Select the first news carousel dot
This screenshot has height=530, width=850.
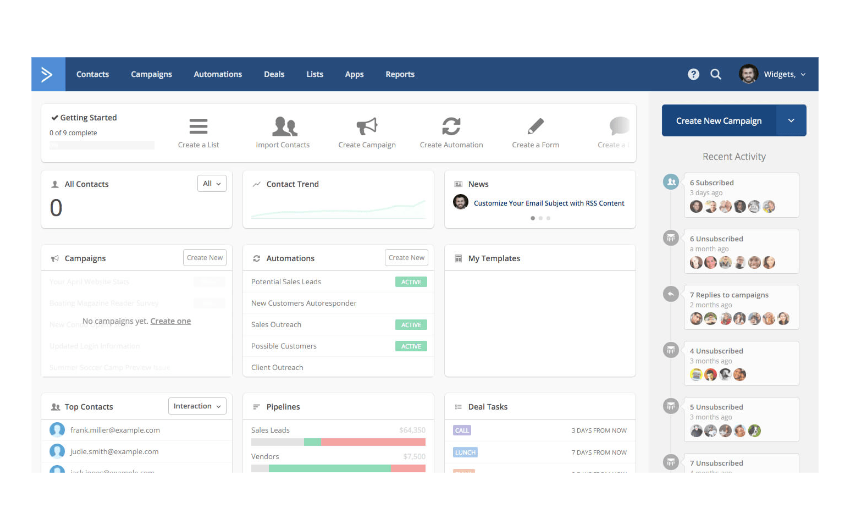point(533,218)
